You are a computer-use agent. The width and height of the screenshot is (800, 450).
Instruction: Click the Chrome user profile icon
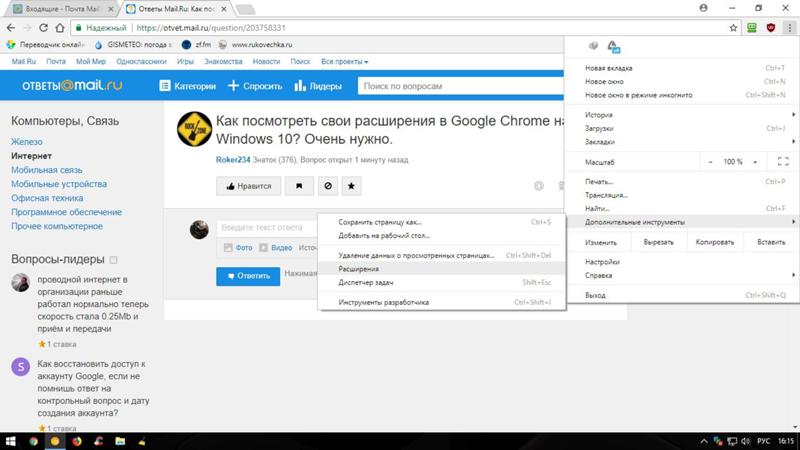click(704, 8)
